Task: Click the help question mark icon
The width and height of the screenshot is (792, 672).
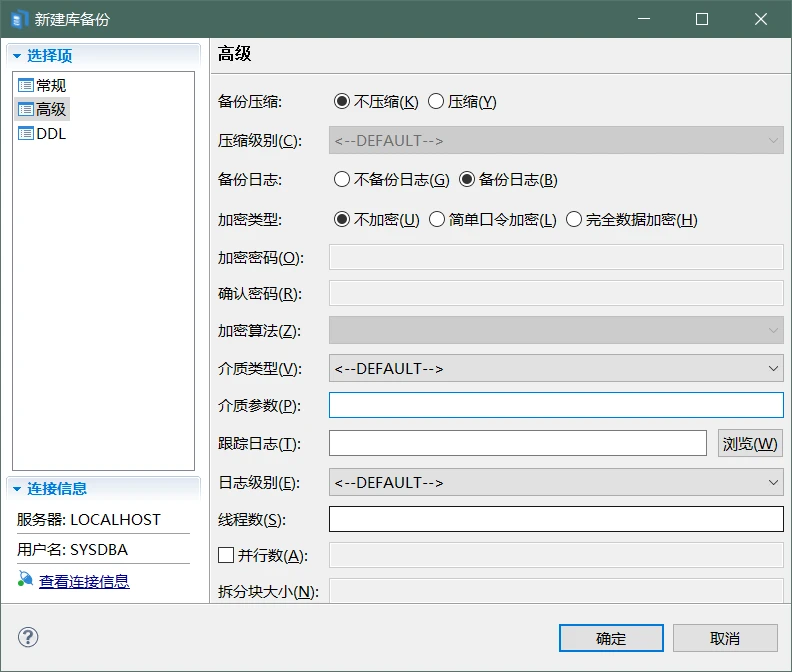Action: 28,638
